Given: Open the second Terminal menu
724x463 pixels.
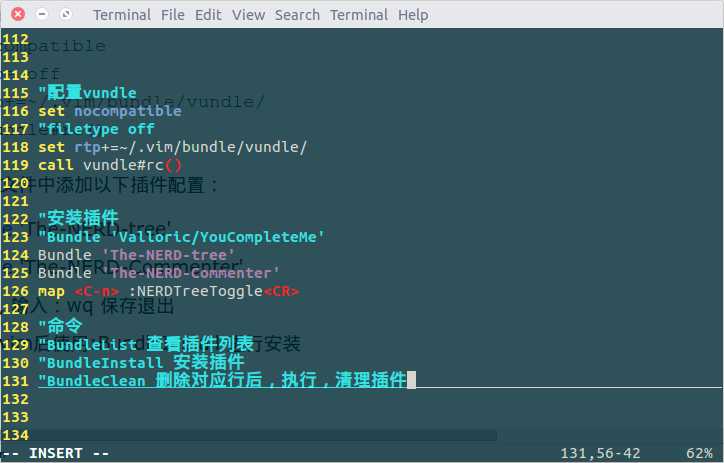Looking at the screenshot, I should coord(359,15).
